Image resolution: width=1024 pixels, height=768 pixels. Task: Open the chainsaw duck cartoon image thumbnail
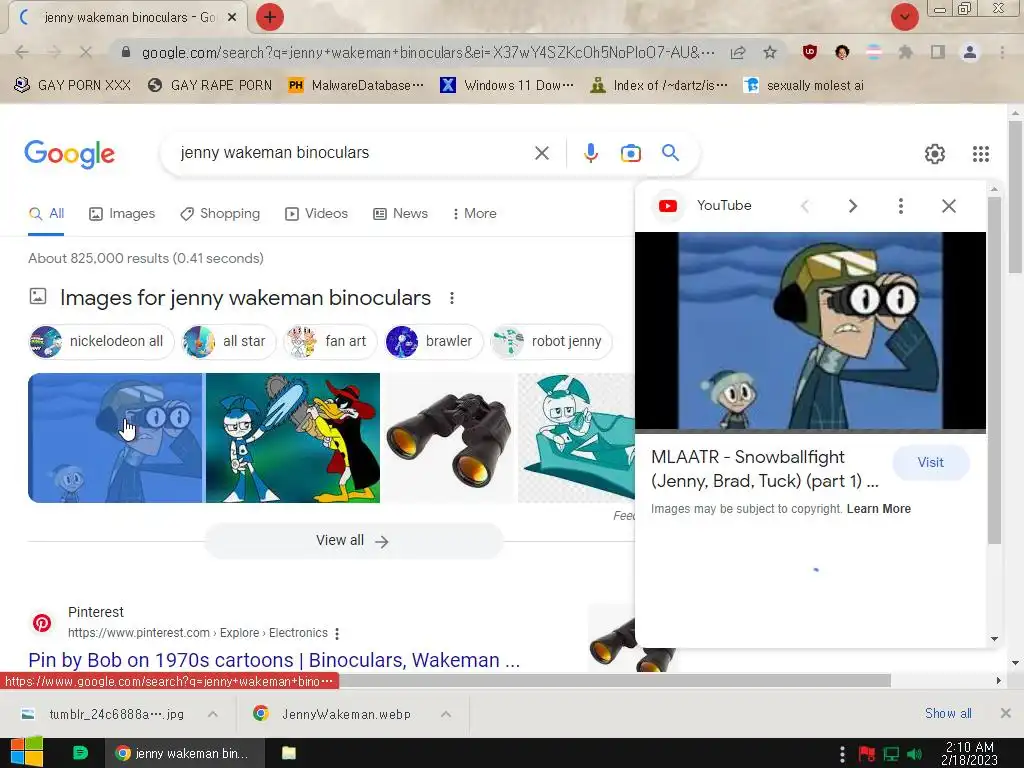pyautogui.click(x=293, y=438)
